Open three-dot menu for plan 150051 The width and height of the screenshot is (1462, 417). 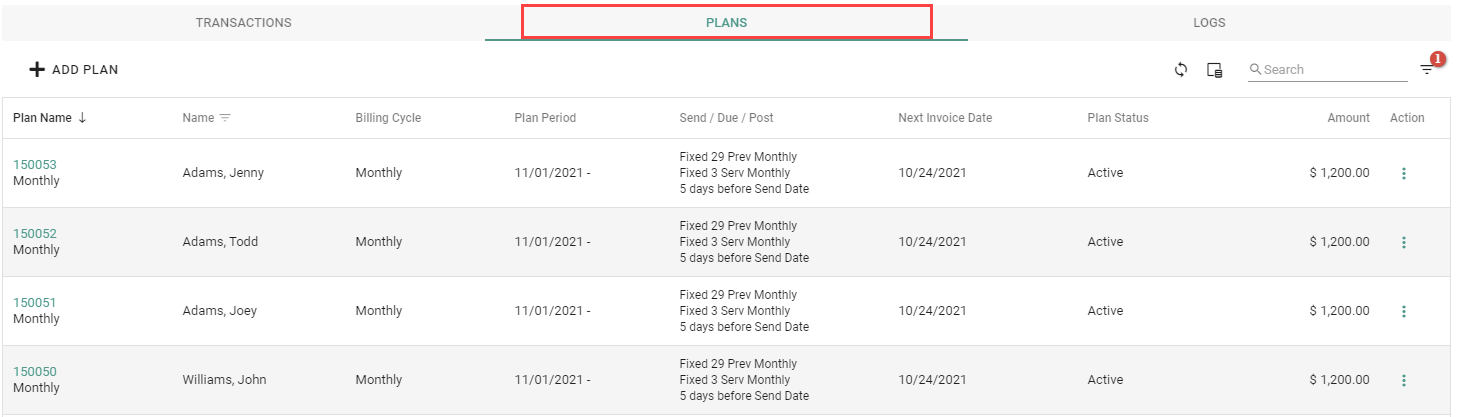[1404, 311]
